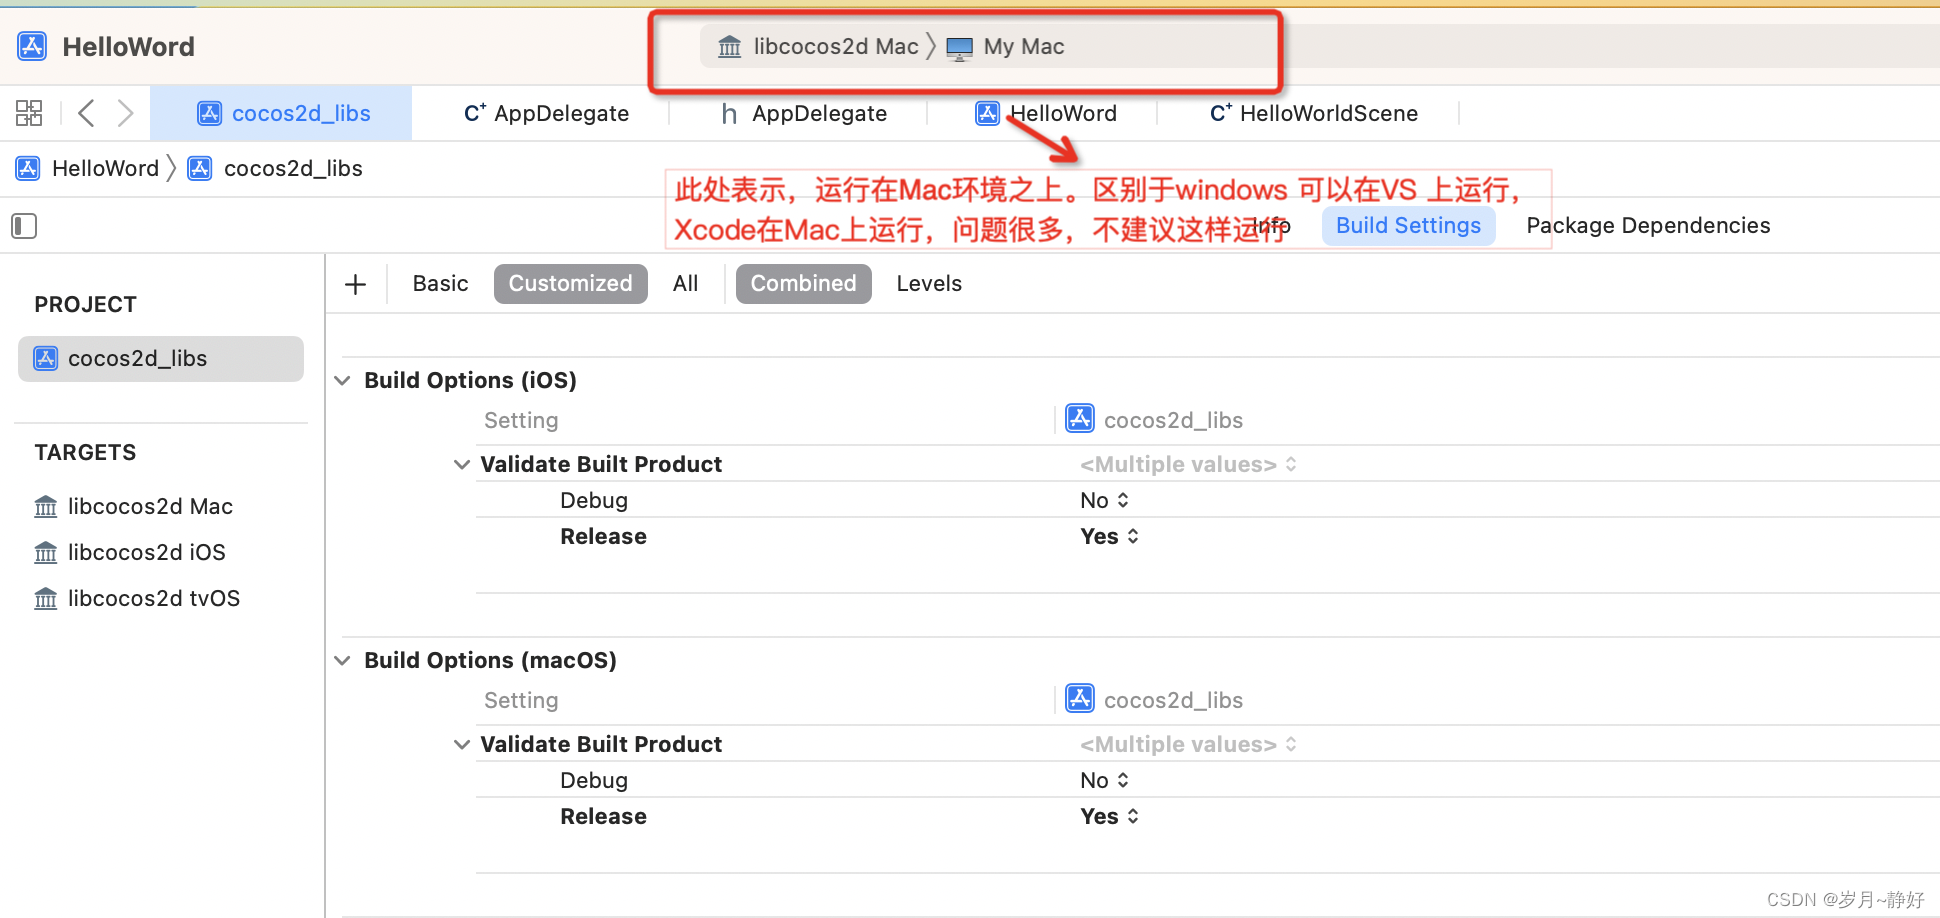Open the AppDelegate C++ source tab
This screenshot has height=918, width=1940.
tap(546, 113)
